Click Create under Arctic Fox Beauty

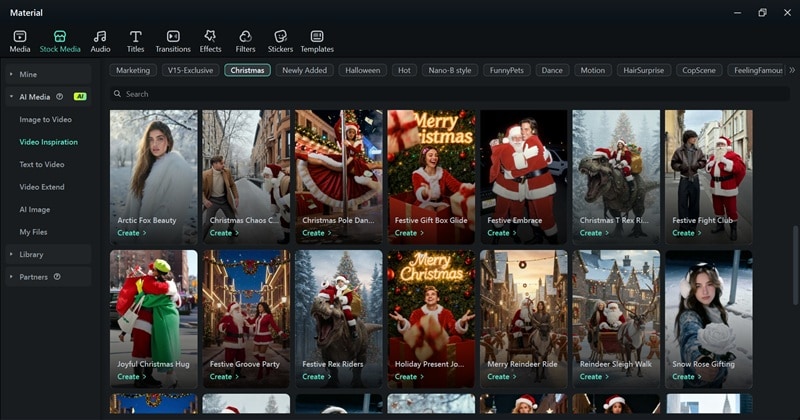[x=132, y=233]
